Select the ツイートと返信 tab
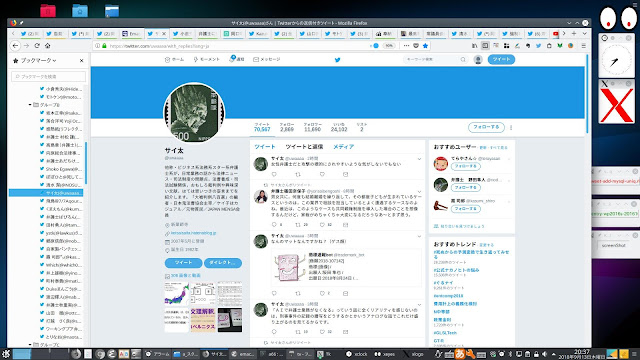Viewport: 640px width, 360px height. click(304, 147)
